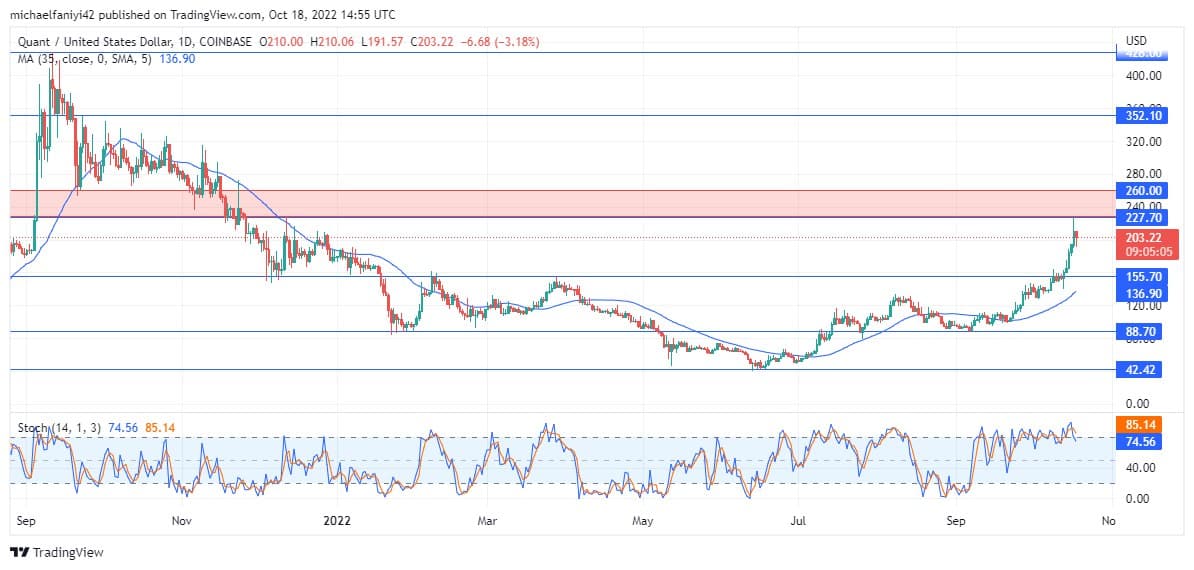Screen dimensions: 1194x570
Task: Click the May label on the time axis
Action: 643,521
